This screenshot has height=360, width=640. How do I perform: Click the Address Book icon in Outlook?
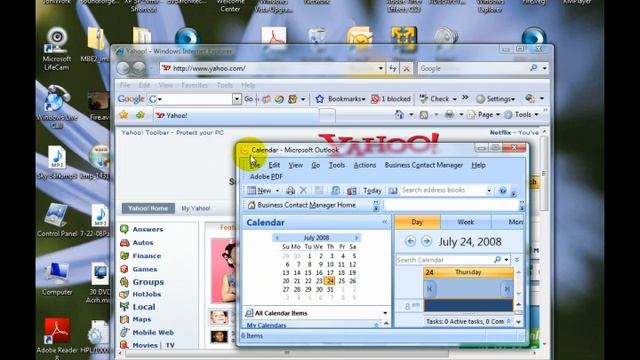393,191
